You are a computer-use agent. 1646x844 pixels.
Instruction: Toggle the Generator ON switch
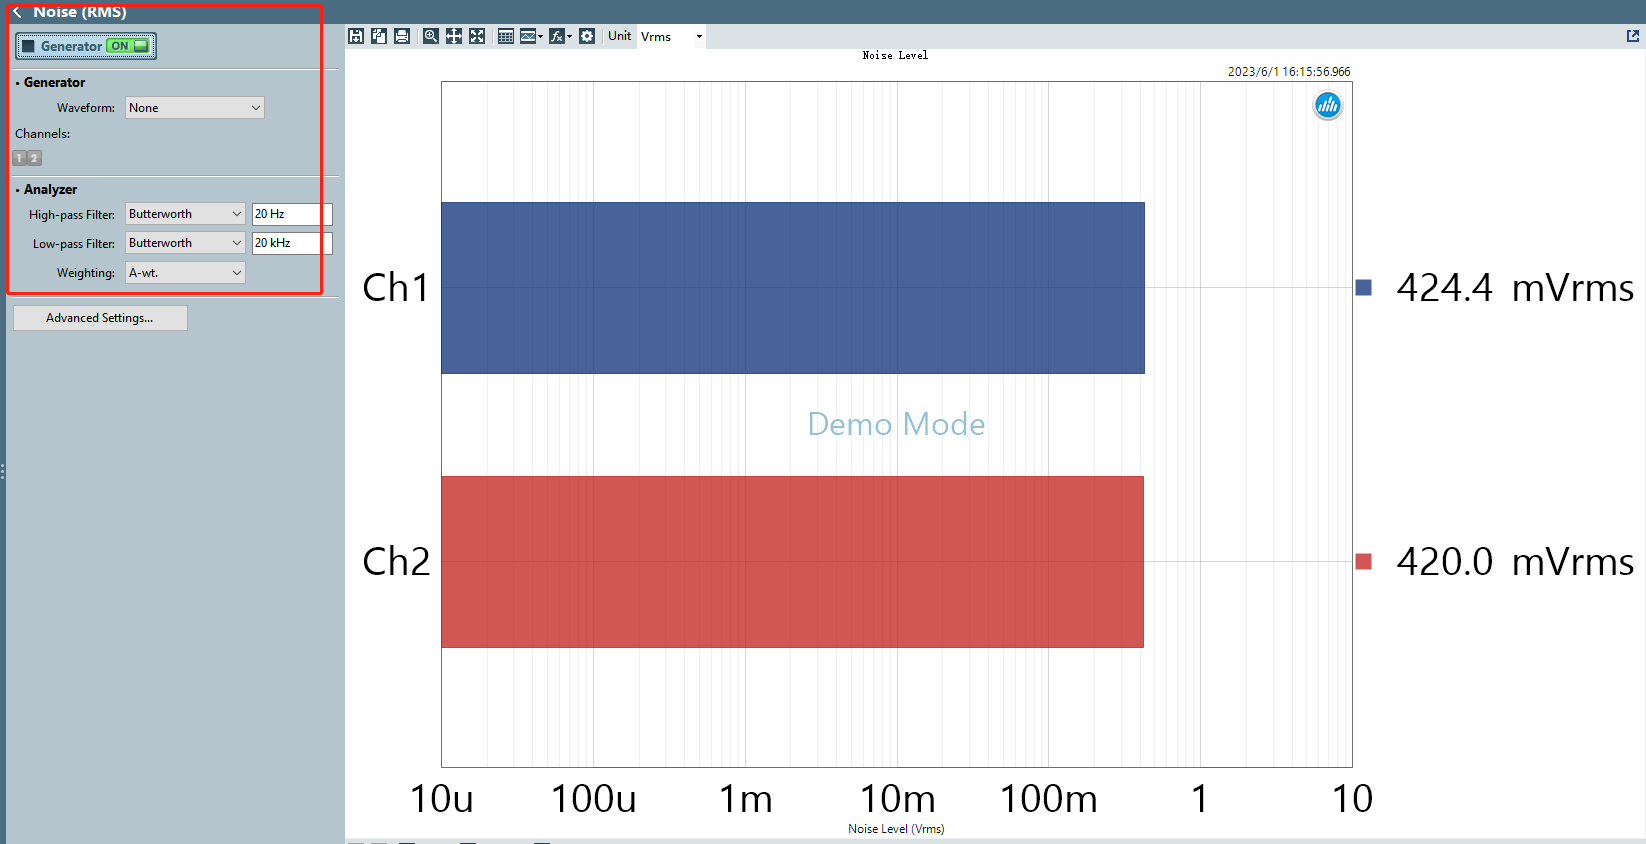pos(129,46)
